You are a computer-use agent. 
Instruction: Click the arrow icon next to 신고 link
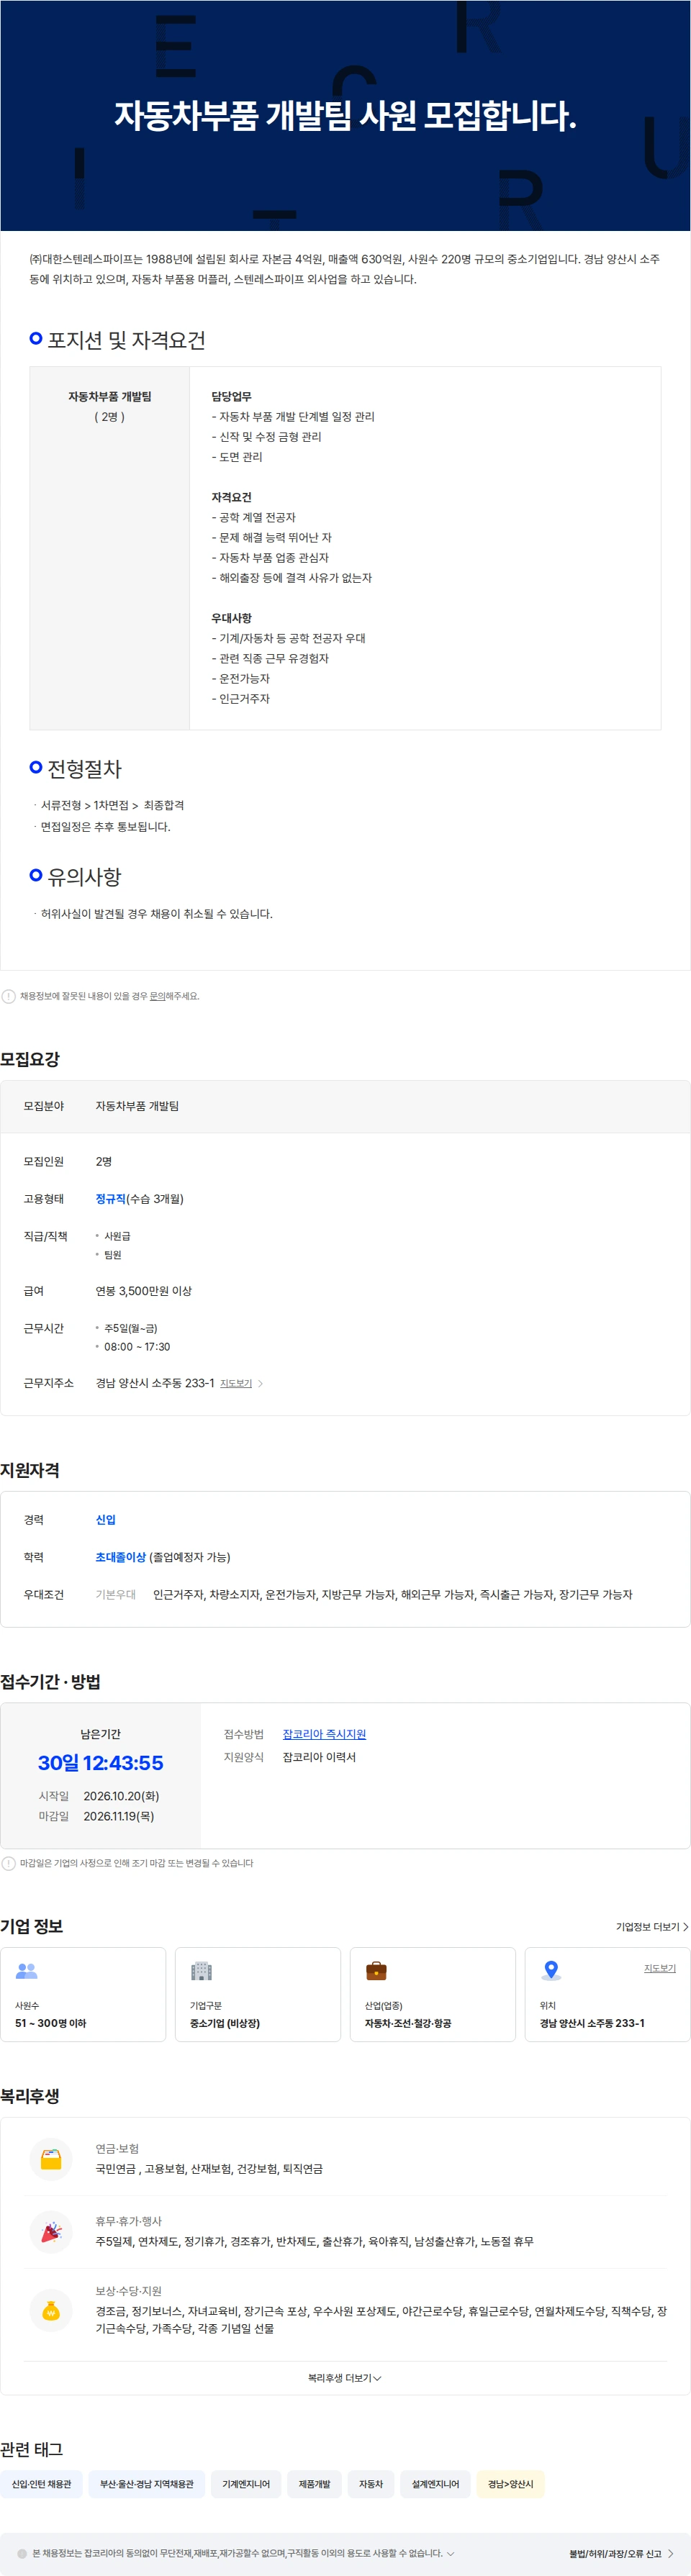tap(670, 2553)
